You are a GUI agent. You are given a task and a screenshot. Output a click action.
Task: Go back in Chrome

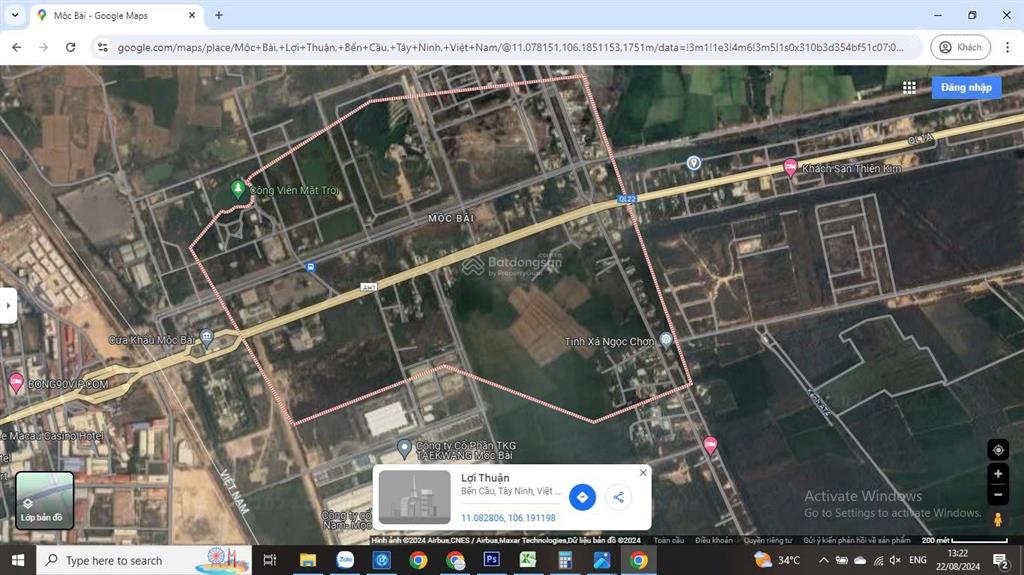click(17, 47)
